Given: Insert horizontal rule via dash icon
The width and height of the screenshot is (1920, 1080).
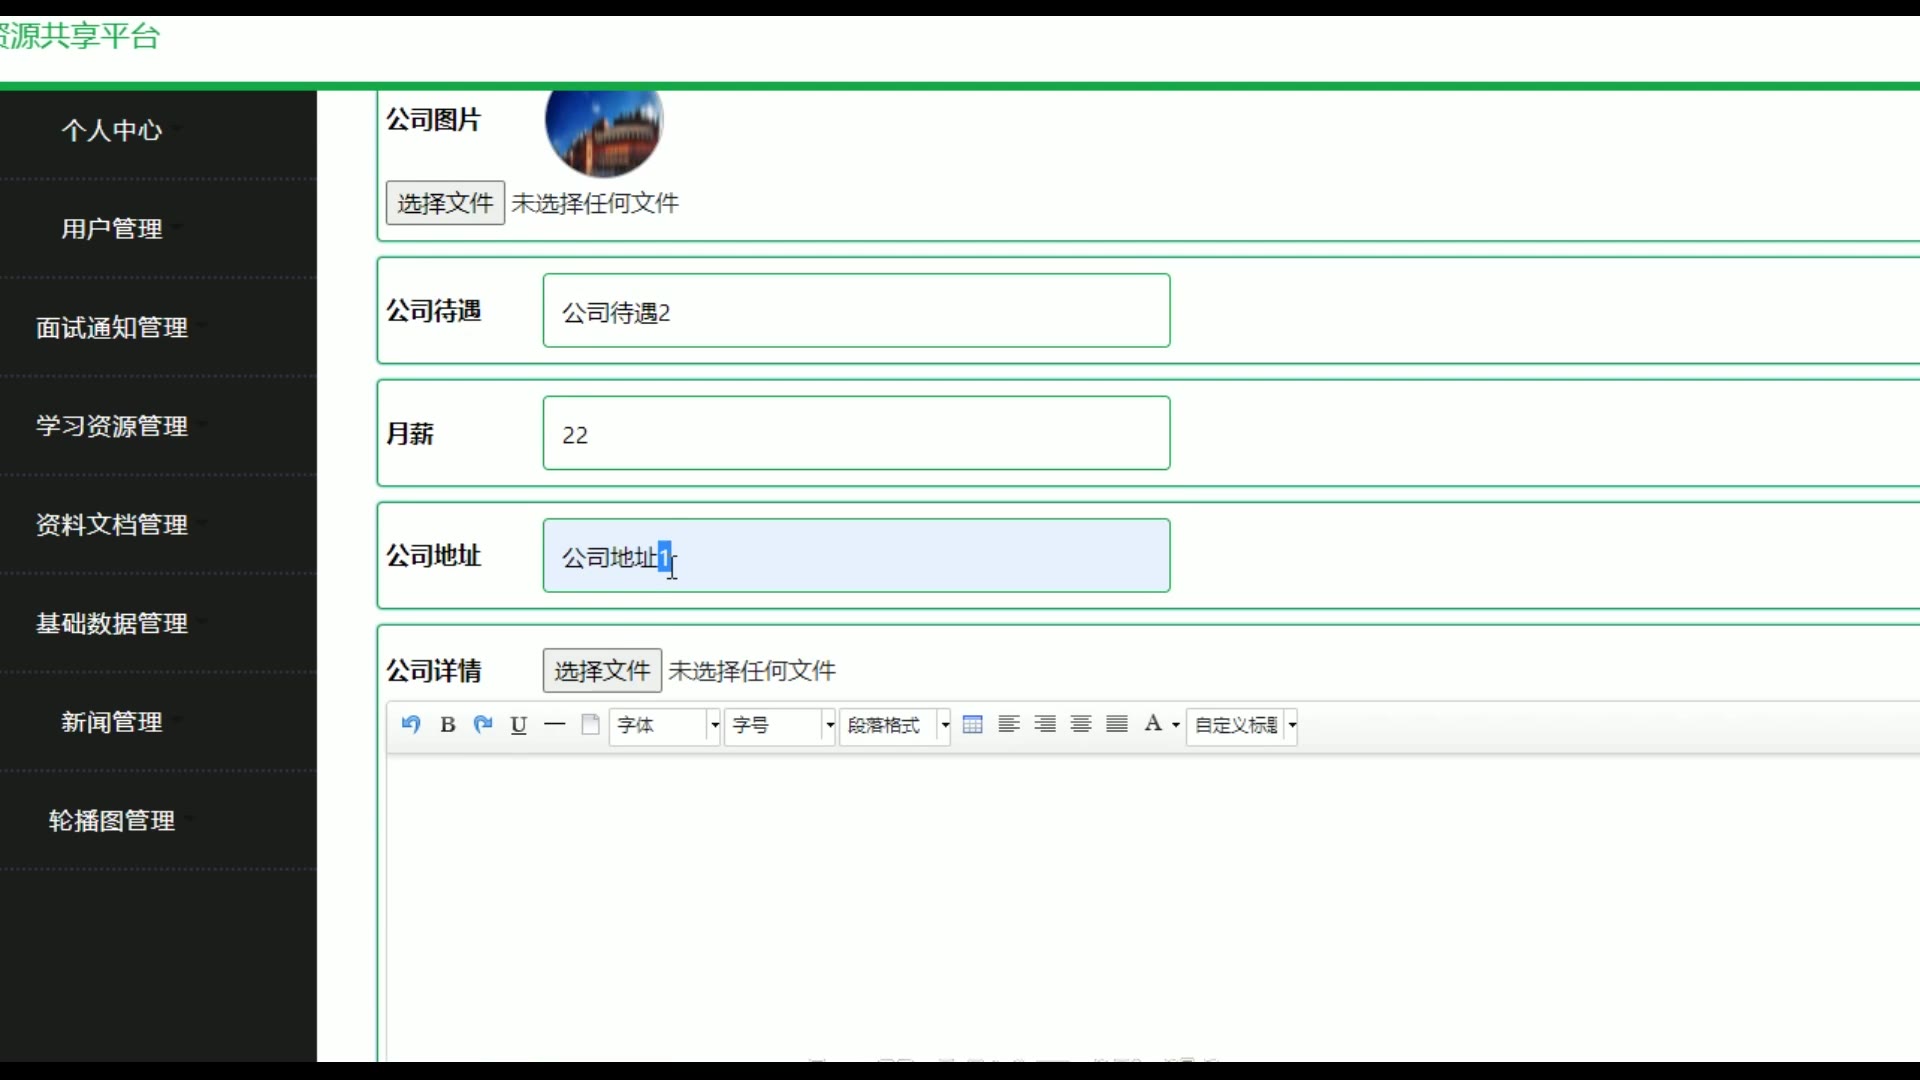Looking at the screenshot, I should click(554, 724).
